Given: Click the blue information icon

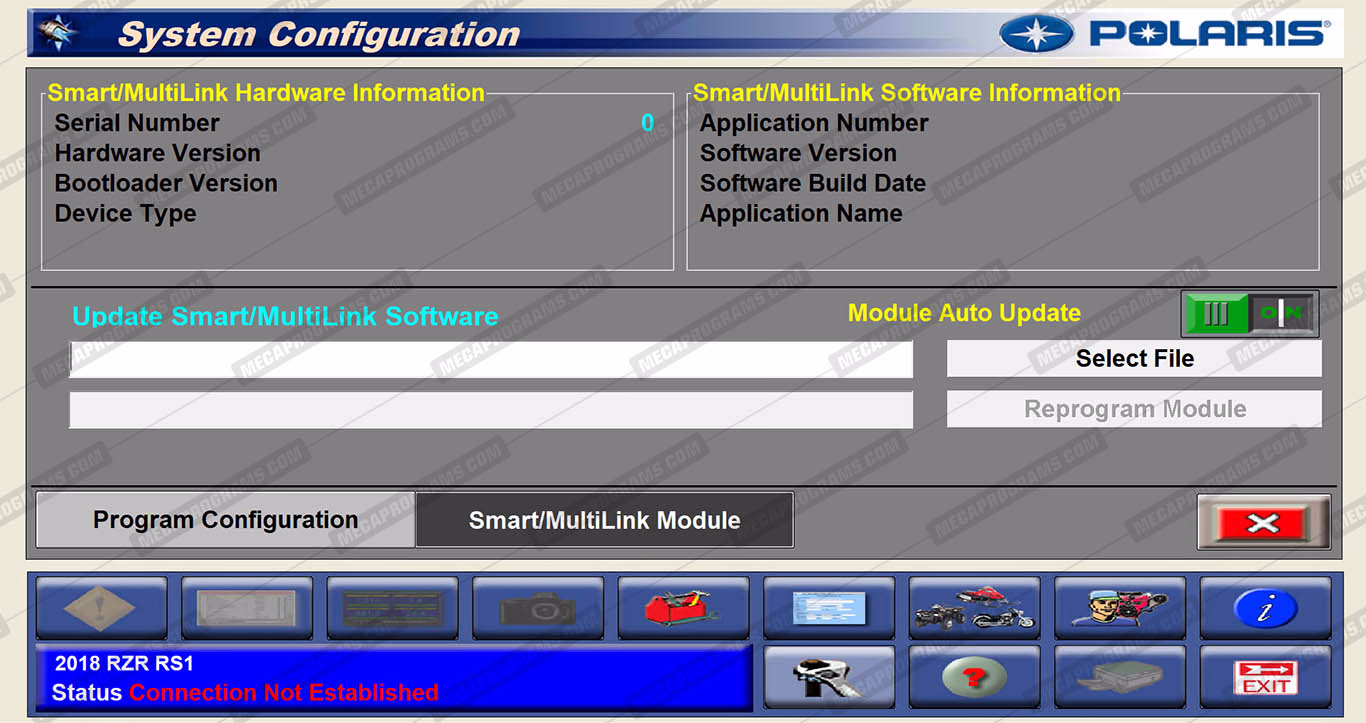Looking at the screenshot, I should click(x=1265, y=608).
